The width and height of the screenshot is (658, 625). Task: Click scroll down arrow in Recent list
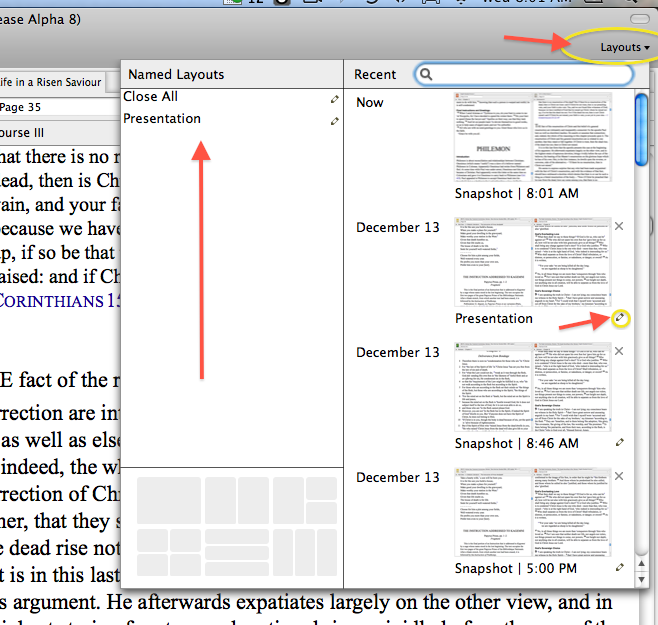click(641, 580)
